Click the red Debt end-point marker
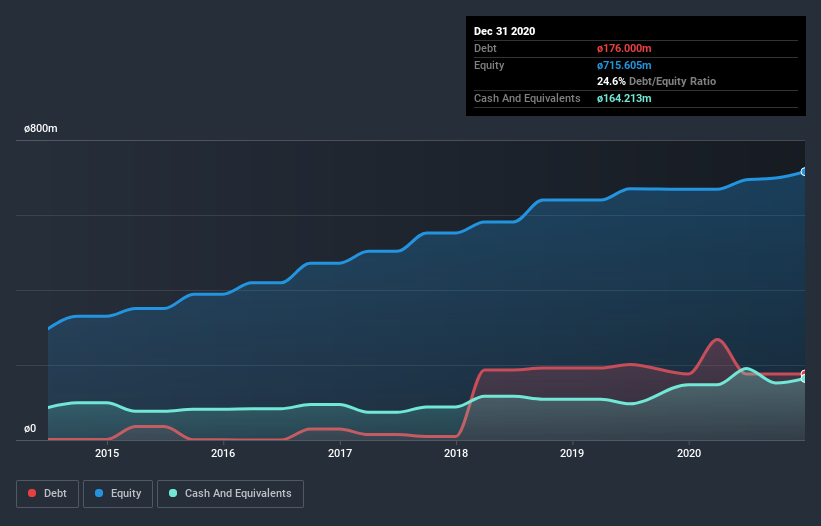 coord(804,374)
